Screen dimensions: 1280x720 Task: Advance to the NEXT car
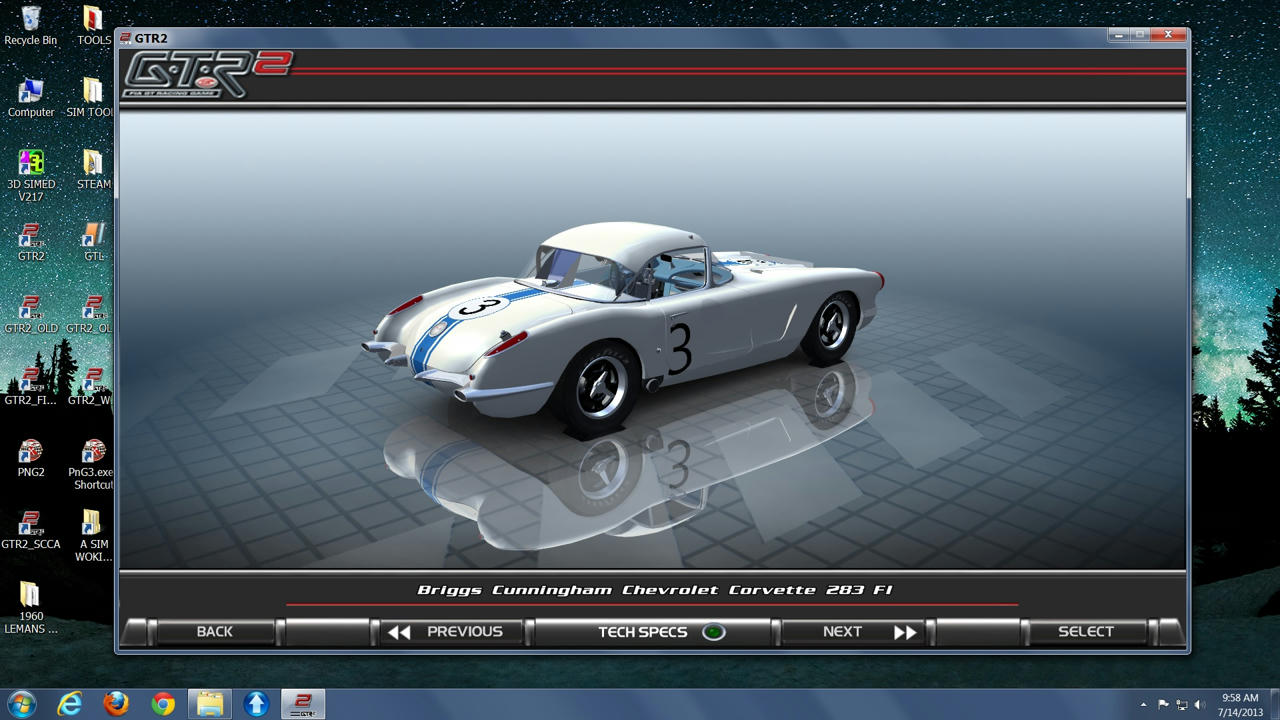point(856,632)
